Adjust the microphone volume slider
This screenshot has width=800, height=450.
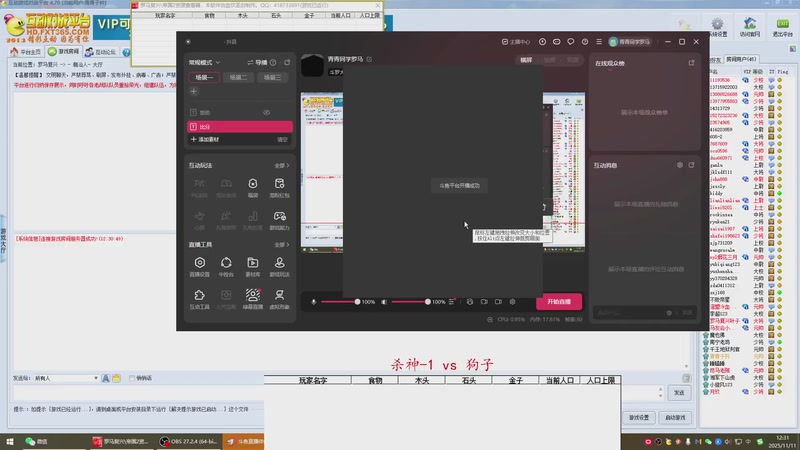click(x=339, y=302)
